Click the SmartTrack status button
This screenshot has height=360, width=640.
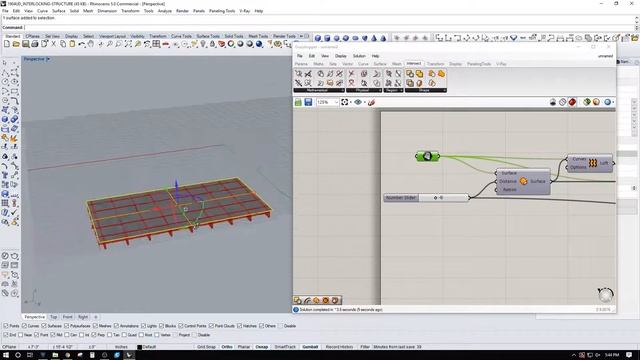pyautogui.click(x=285, y=347)
